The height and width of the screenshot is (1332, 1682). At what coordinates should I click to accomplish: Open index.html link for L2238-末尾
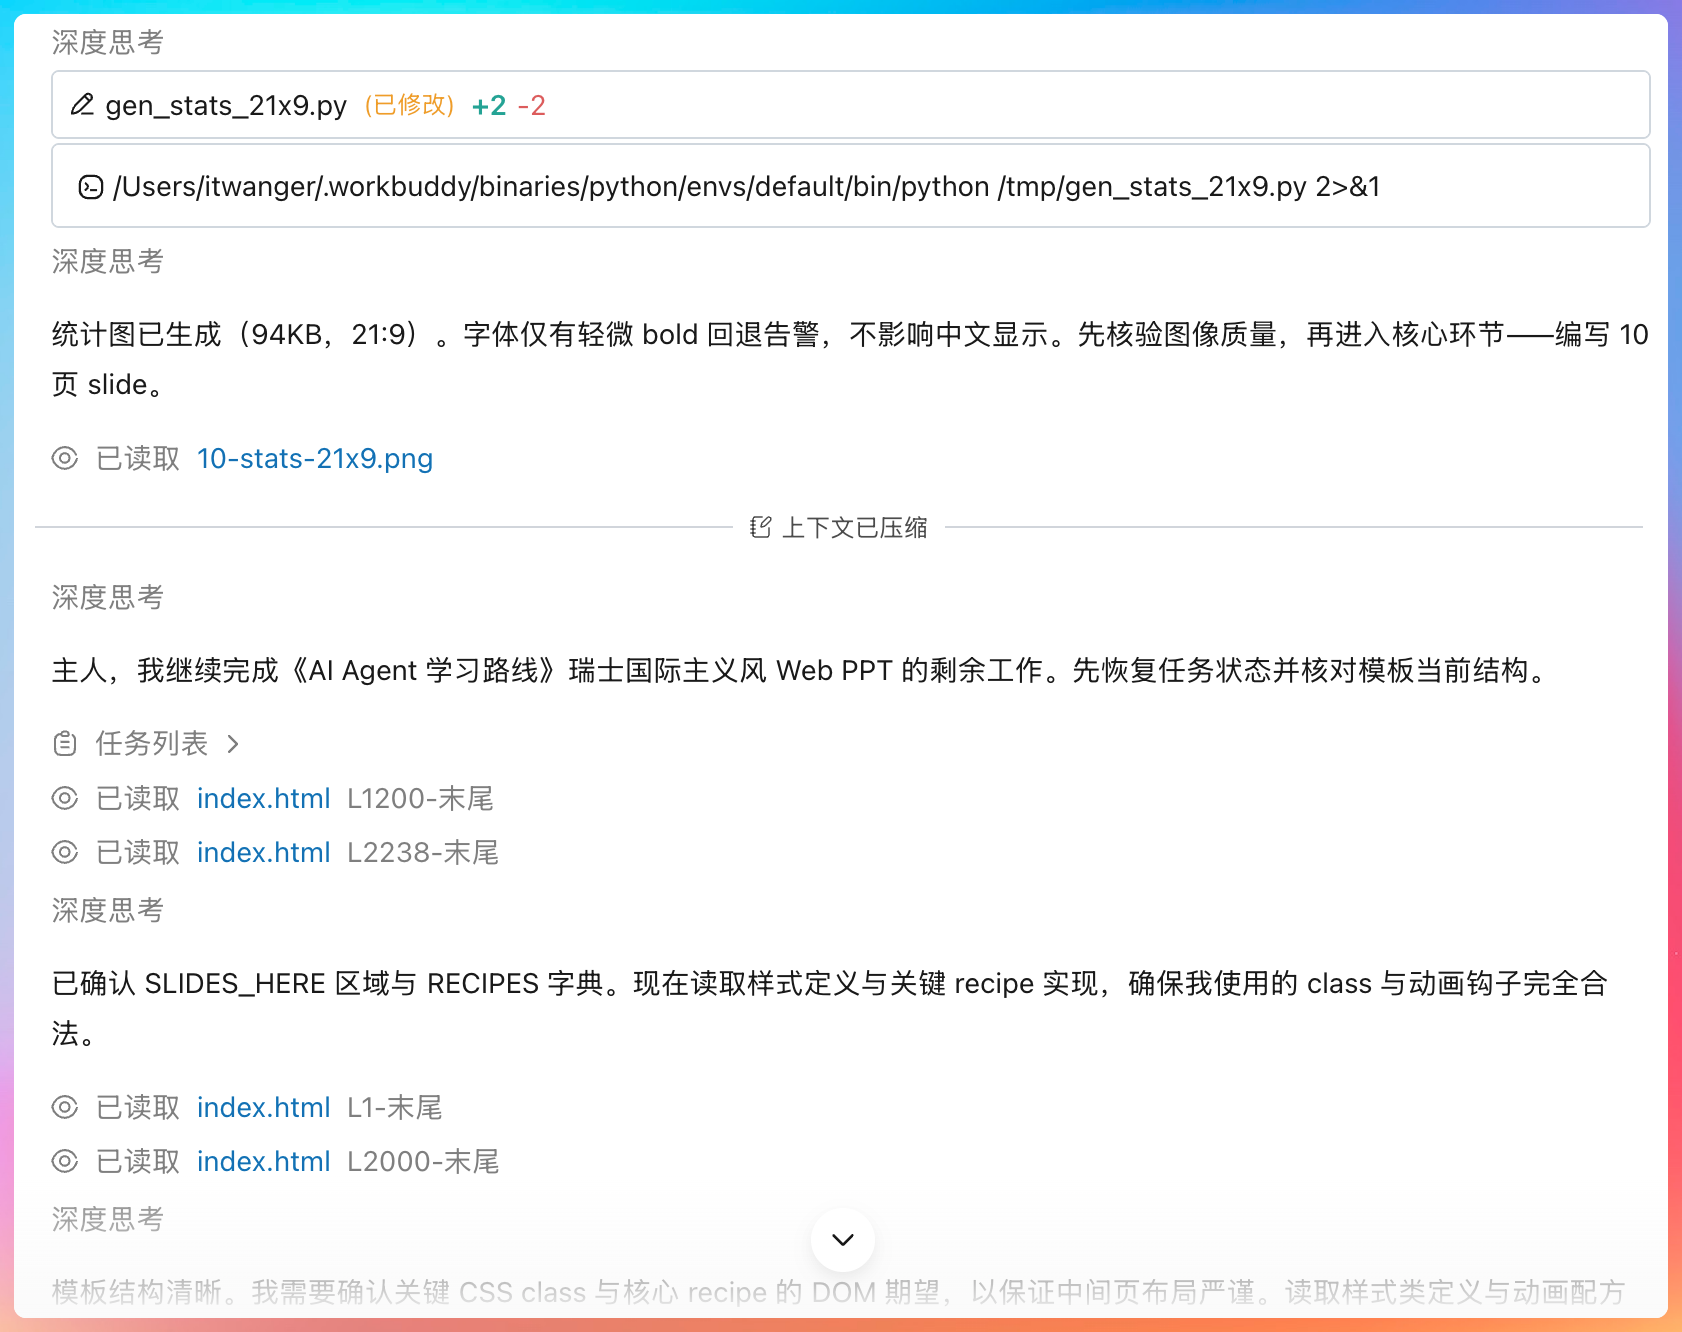[264, 852]
